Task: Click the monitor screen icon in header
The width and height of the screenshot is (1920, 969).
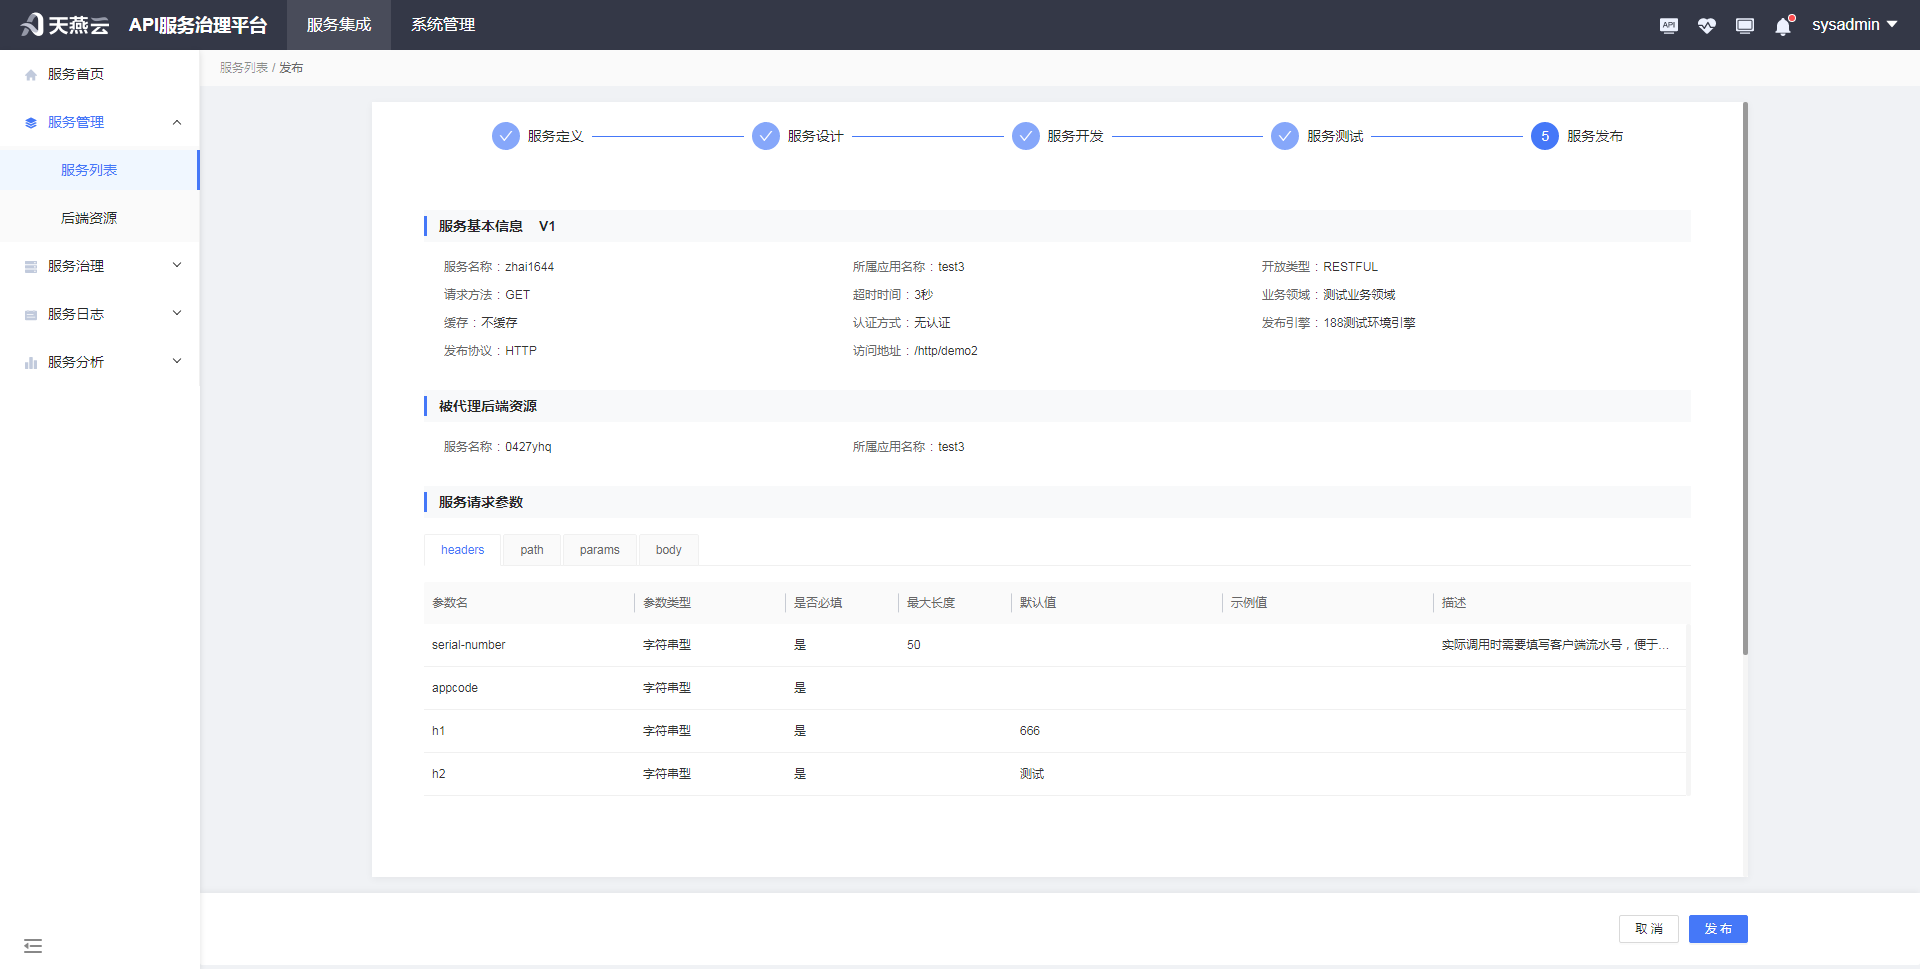Action: [1744, 26]
